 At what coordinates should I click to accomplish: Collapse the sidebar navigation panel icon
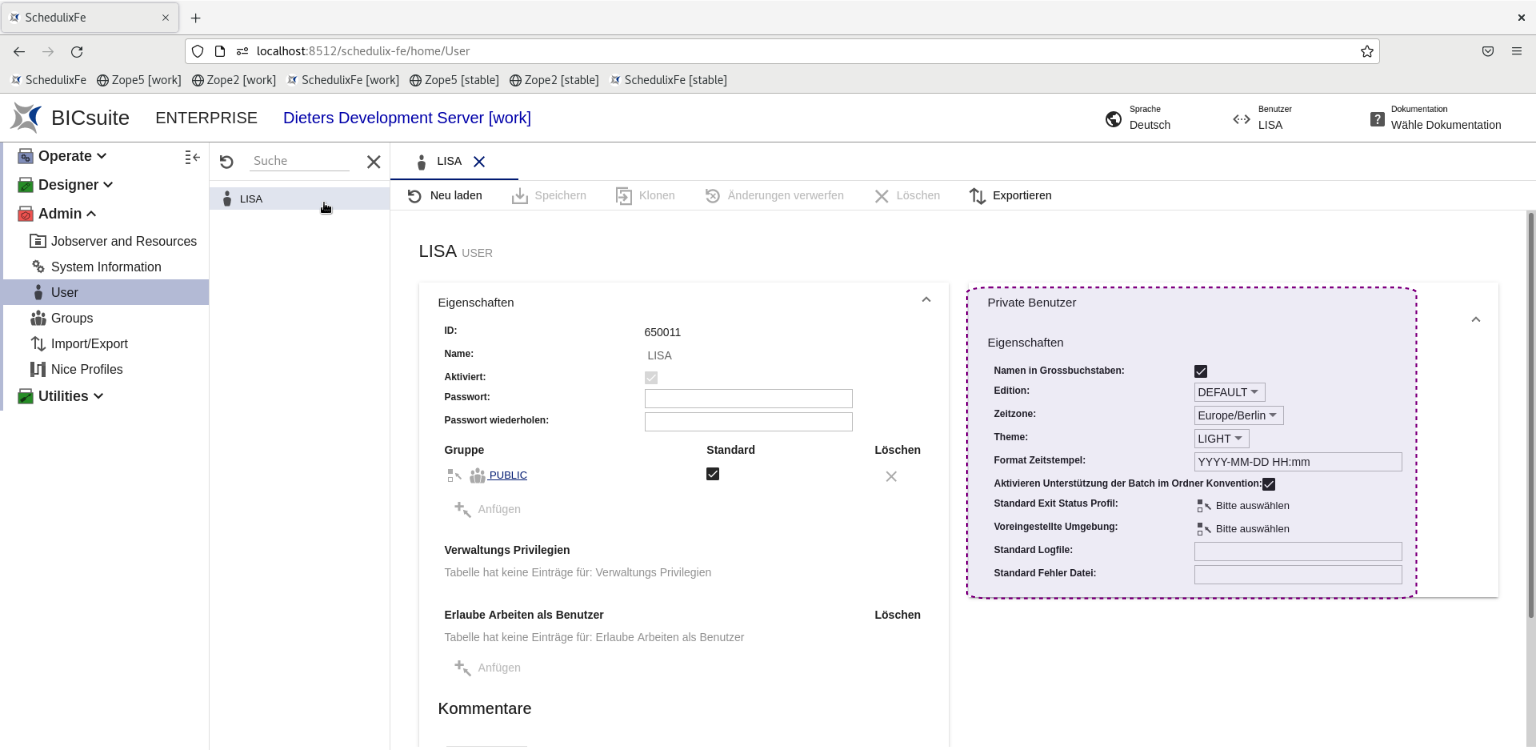(x=193, y=157)
